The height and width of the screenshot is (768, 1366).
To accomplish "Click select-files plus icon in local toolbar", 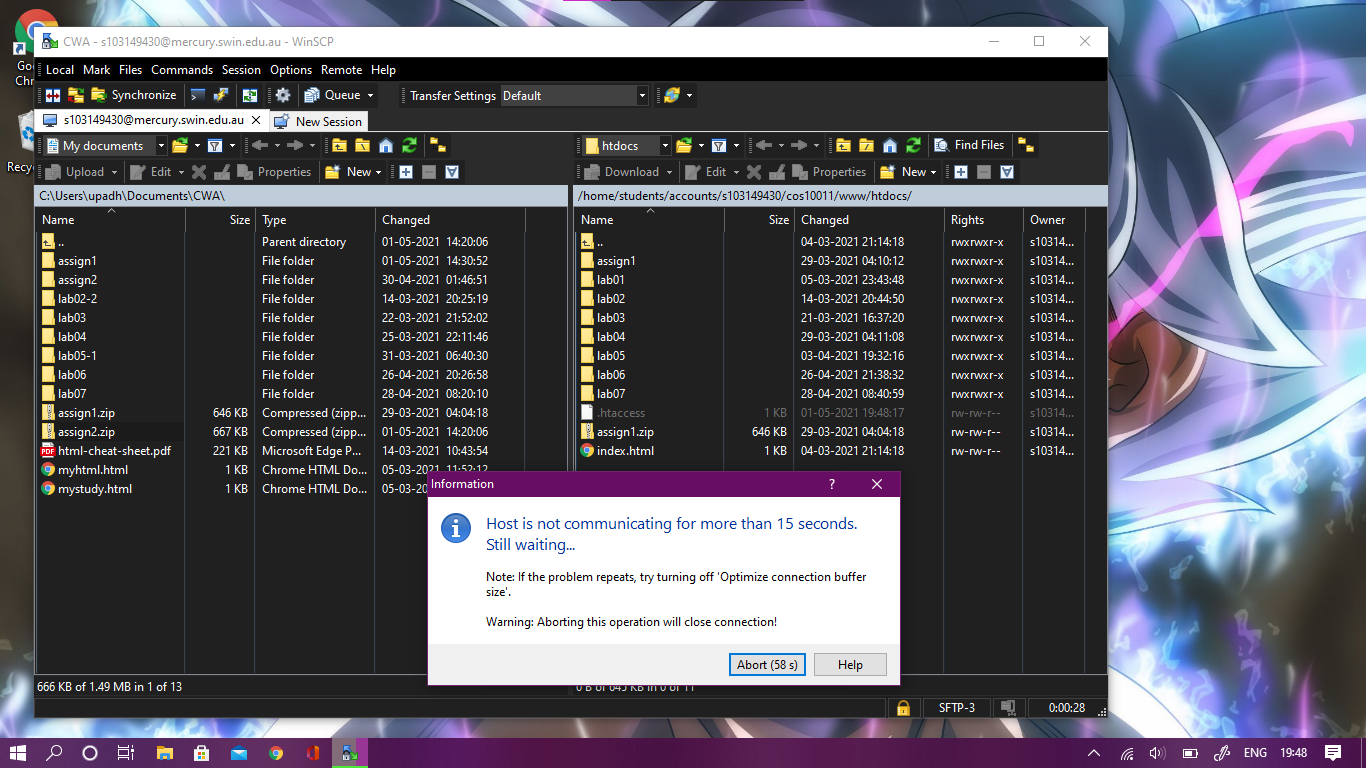I will click(406, 172).
